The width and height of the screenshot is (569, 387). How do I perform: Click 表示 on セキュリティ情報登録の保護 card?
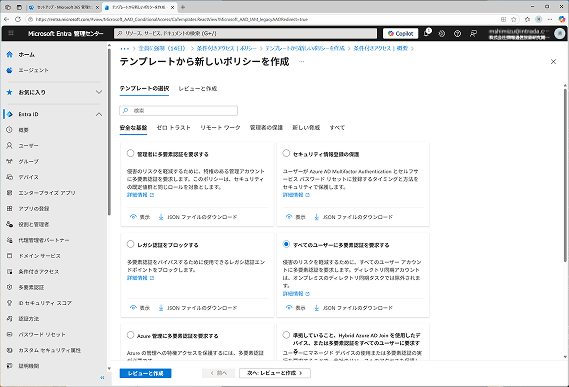(x=296, y=217)
